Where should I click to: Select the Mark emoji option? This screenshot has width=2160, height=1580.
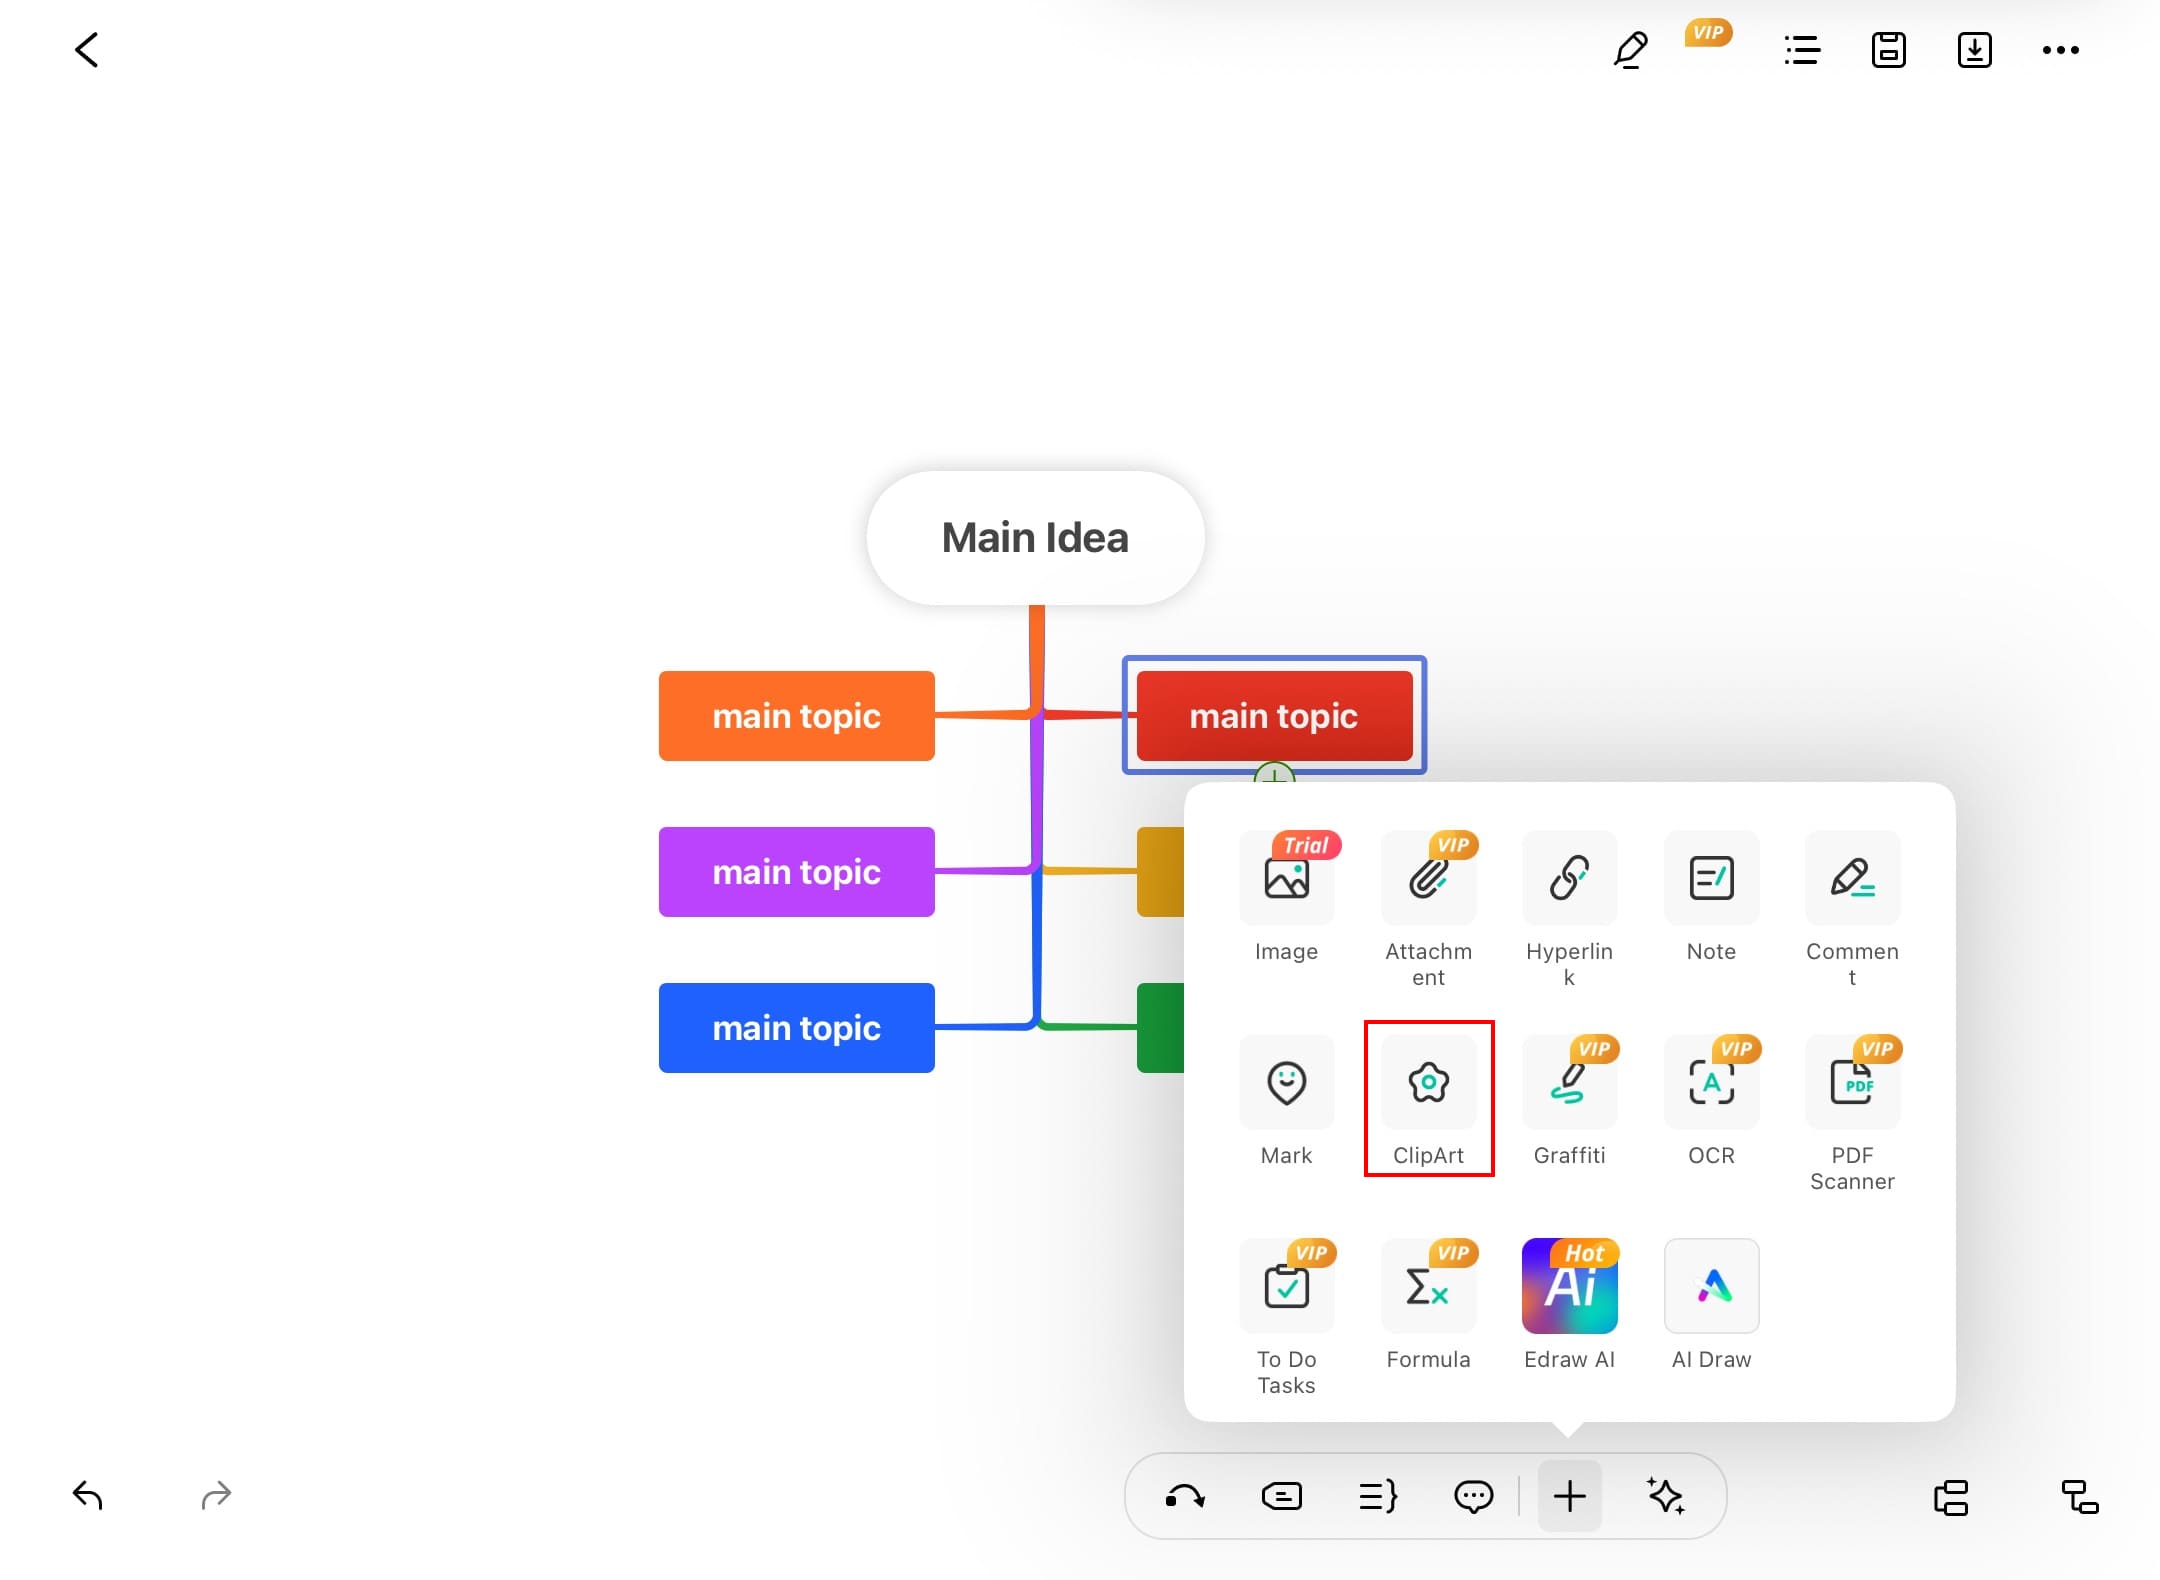point(1286,1084)
